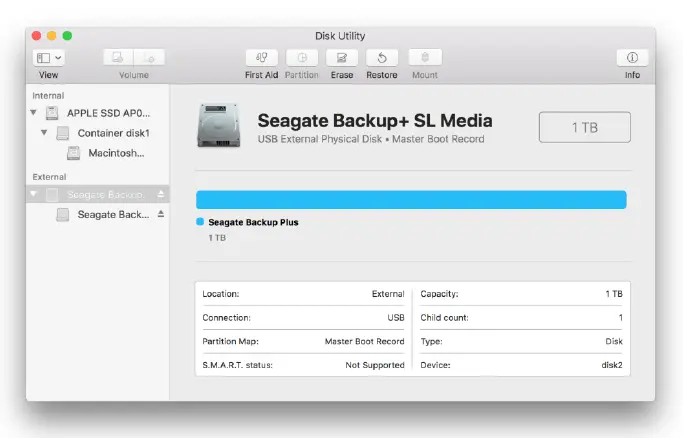Click the External section header in sidebar
This screenshot has height=438, width=683.
point(49,177)
